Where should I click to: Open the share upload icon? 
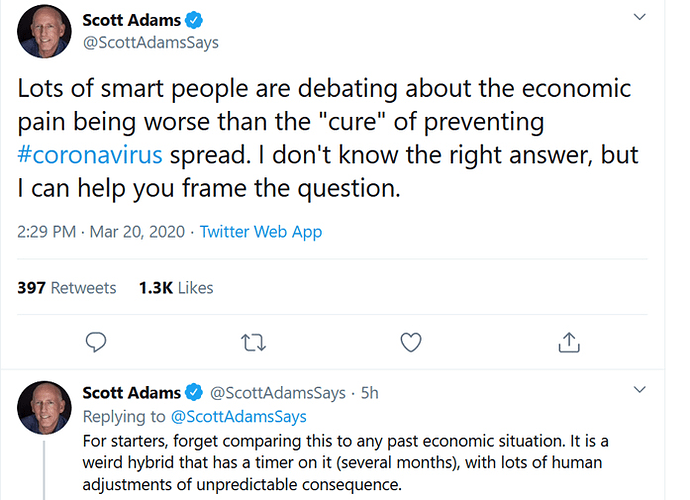(x=569, y=342)
